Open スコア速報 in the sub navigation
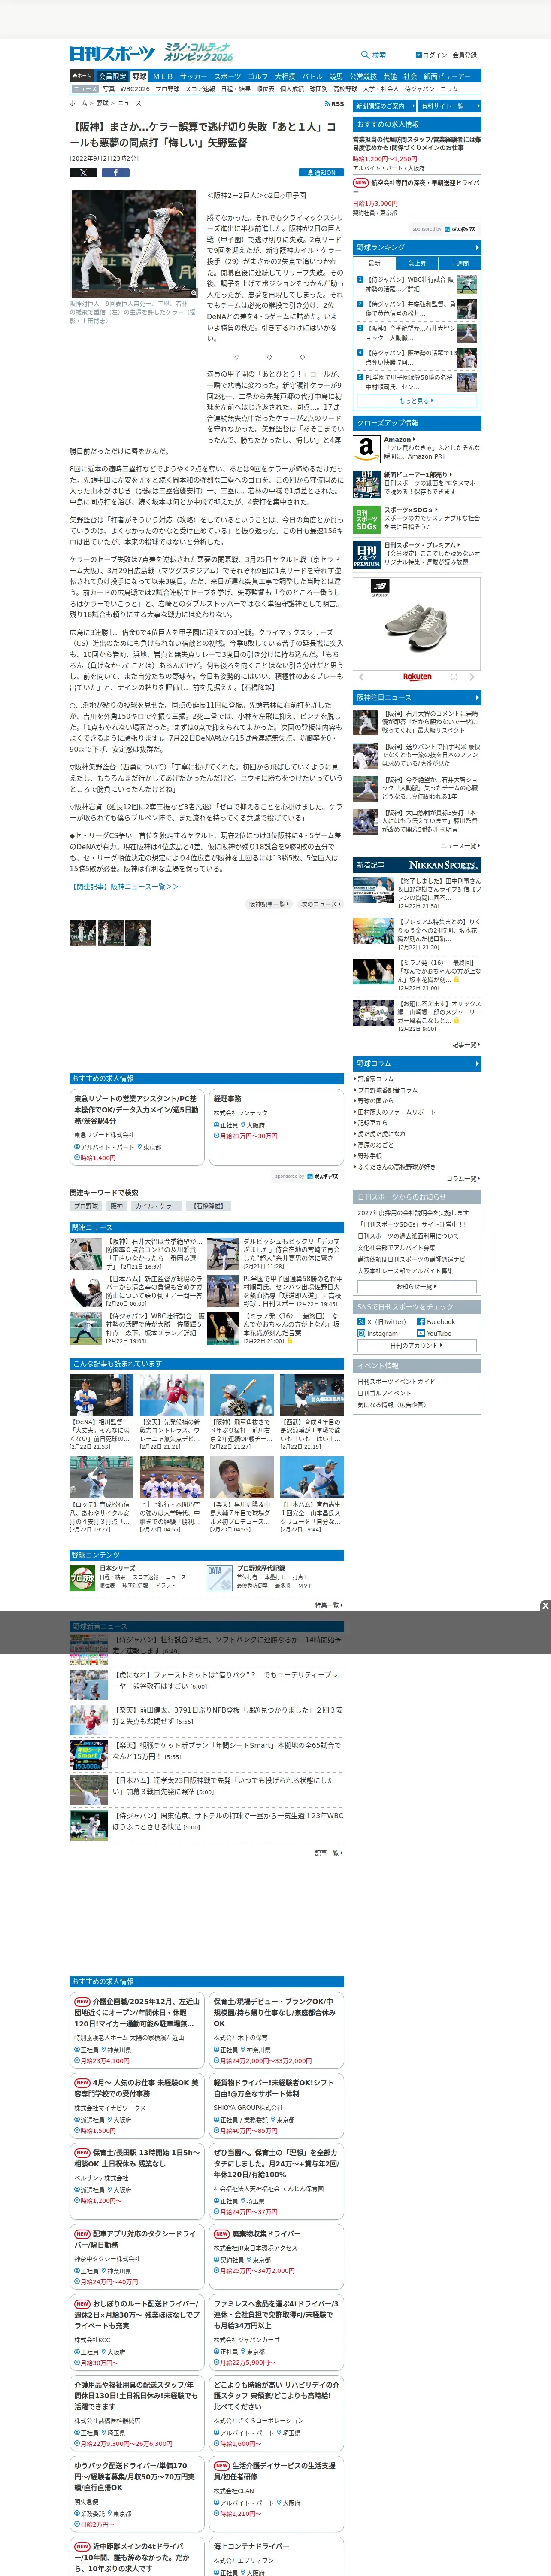This screenshot has width=551, height=2576. (x=200, y=89)
